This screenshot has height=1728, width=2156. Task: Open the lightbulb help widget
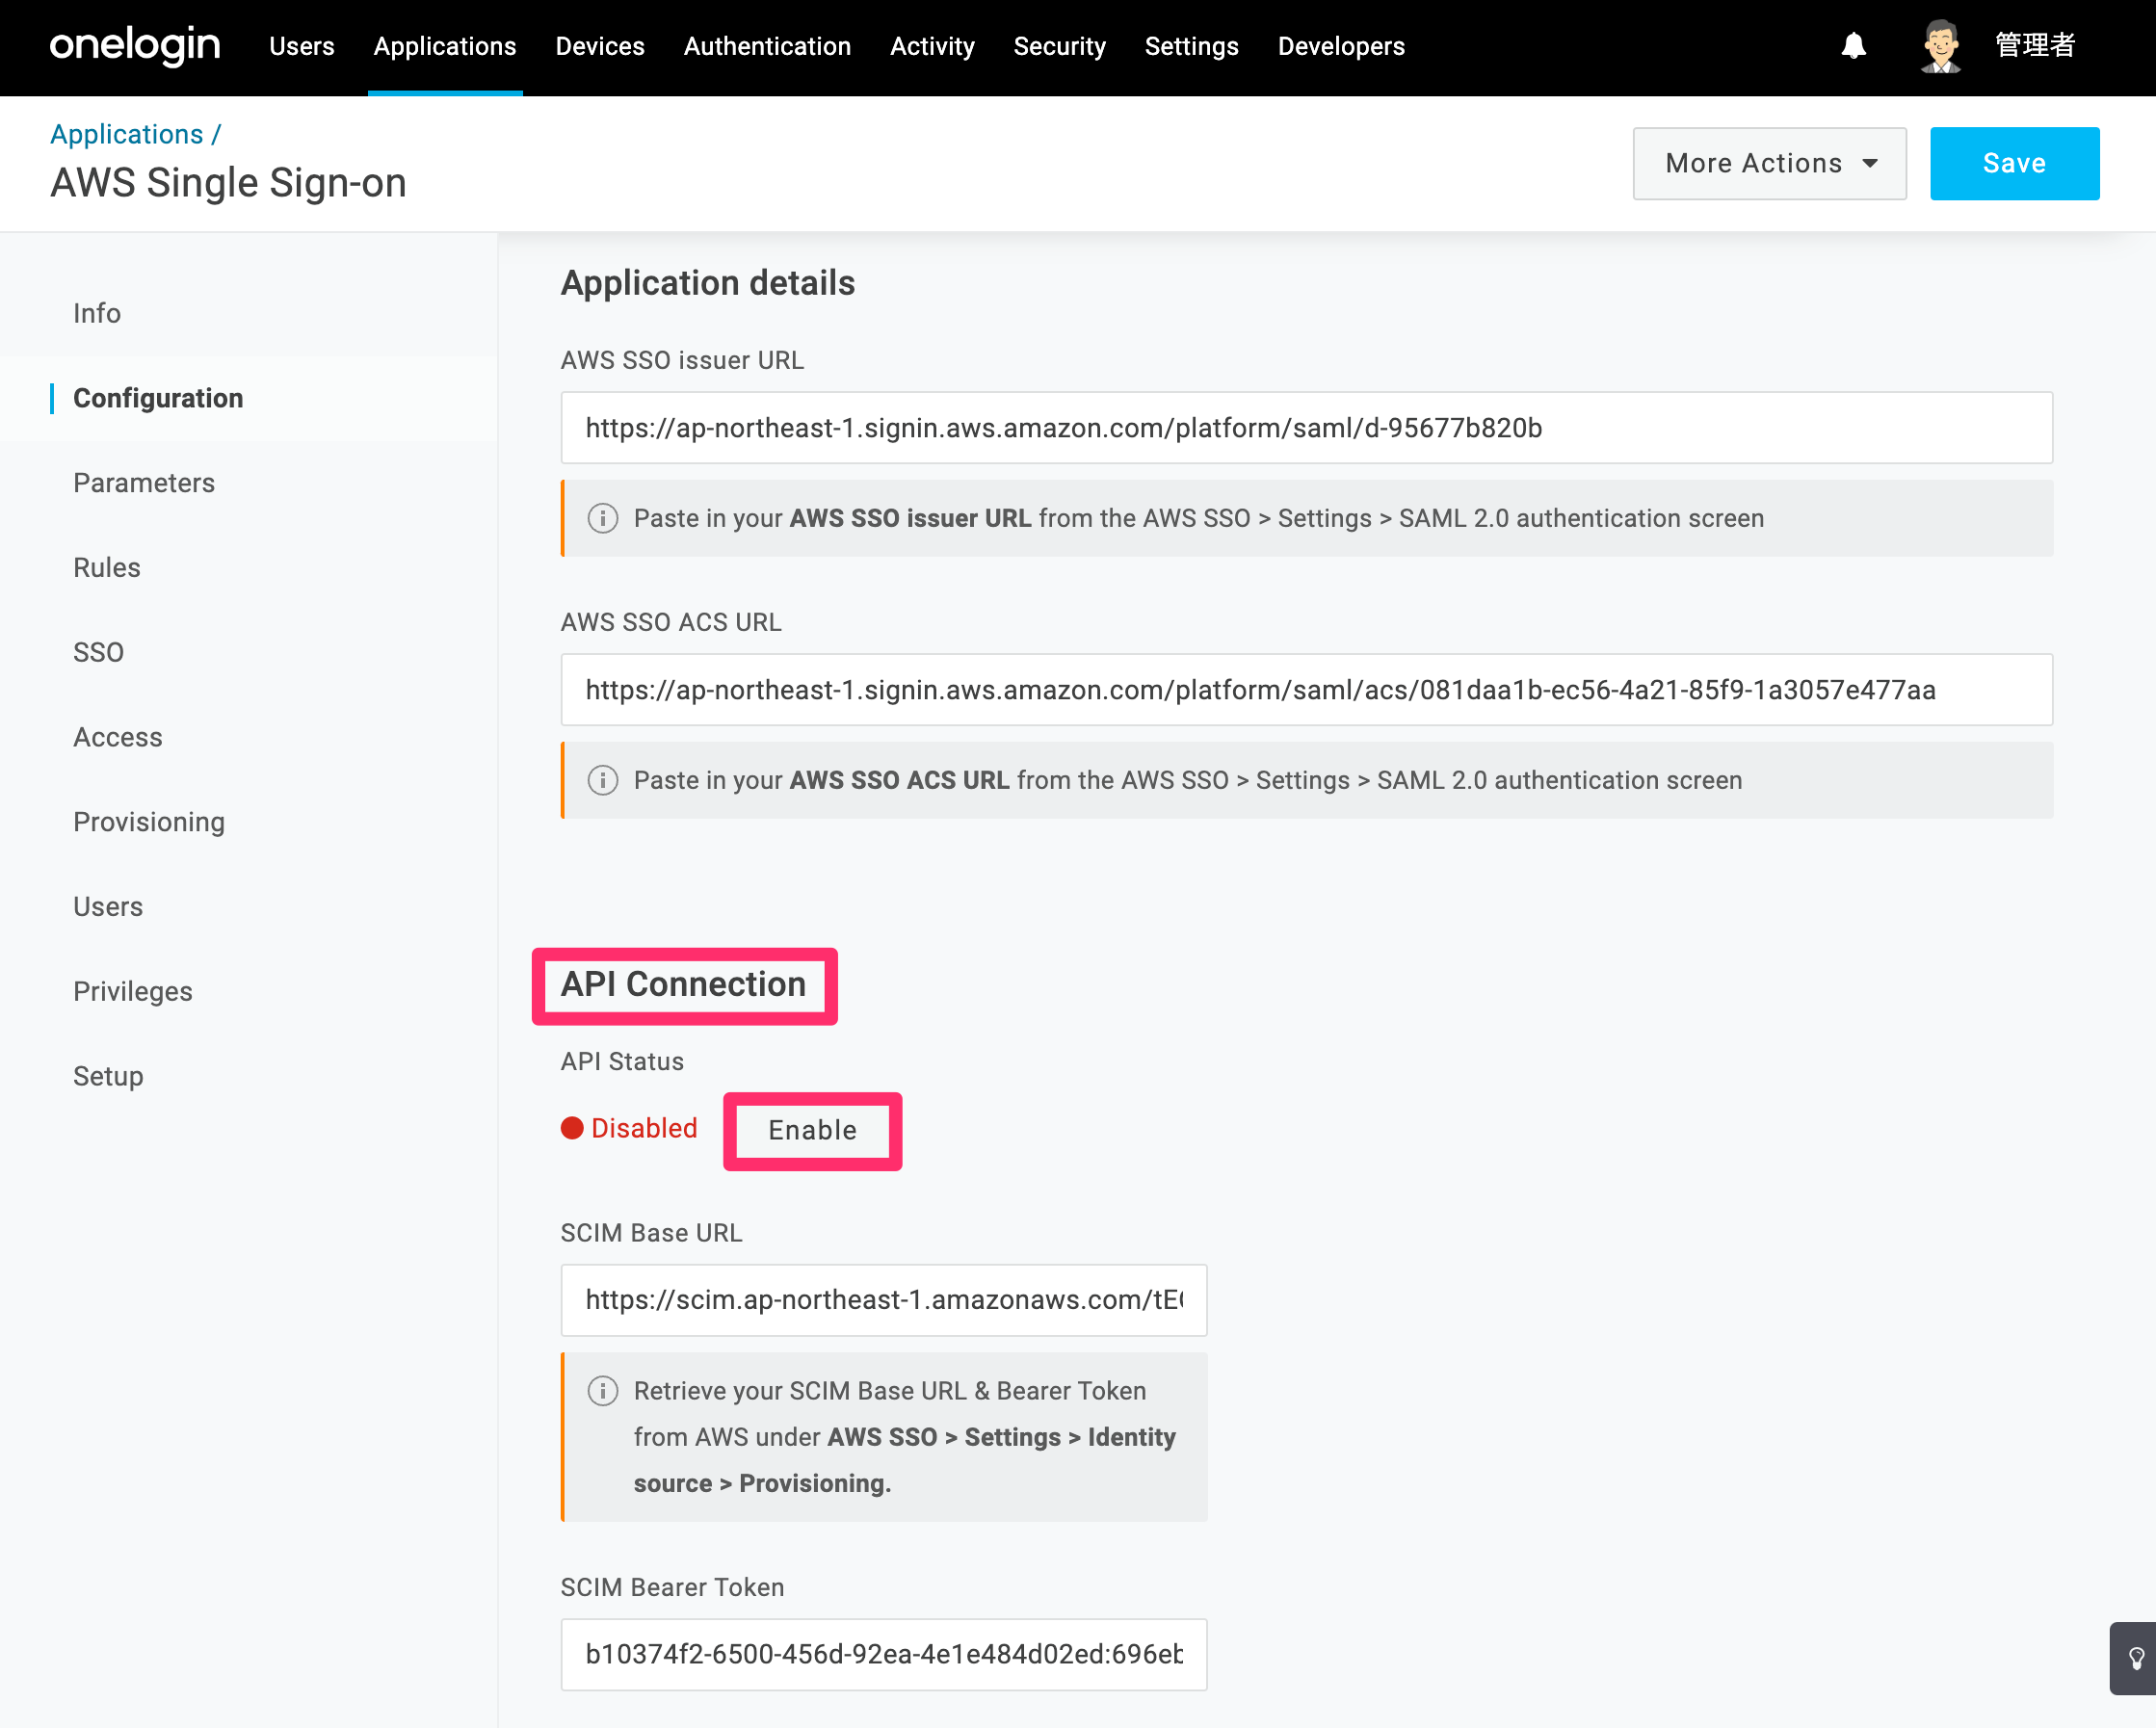[2134, 1658]
